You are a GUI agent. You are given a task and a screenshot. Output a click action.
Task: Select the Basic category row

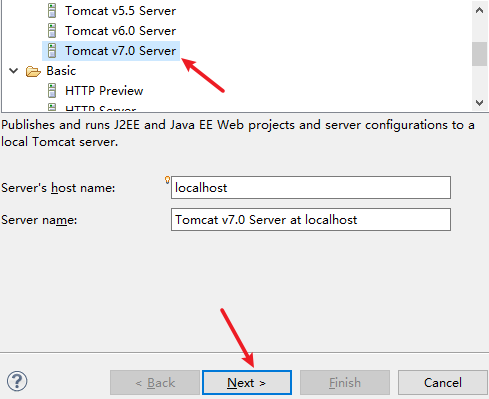pyautogui.click(x=61, y=71)
